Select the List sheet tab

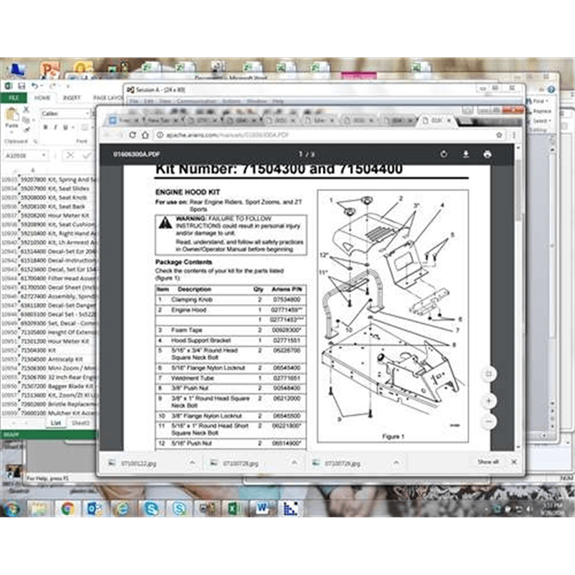click(x=55, y=423)
